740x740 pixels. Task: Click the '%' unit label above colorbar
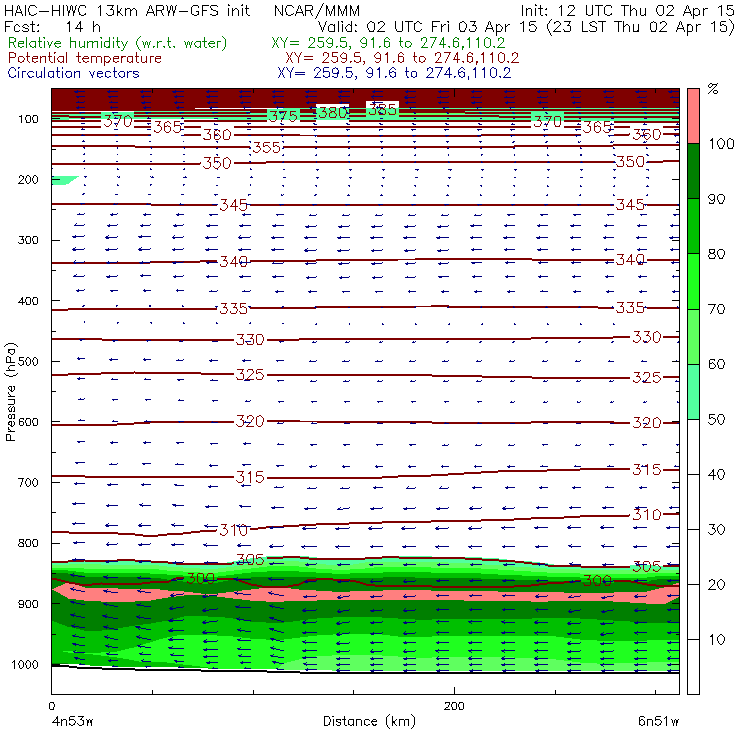point(713,89)
